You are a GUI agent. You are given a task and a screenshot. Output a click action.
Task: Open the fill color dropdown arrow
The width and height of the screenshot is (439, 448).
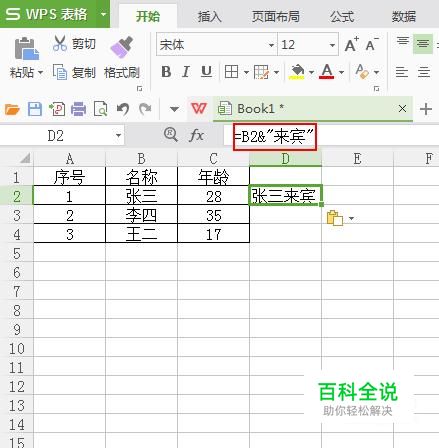(311, 72)
